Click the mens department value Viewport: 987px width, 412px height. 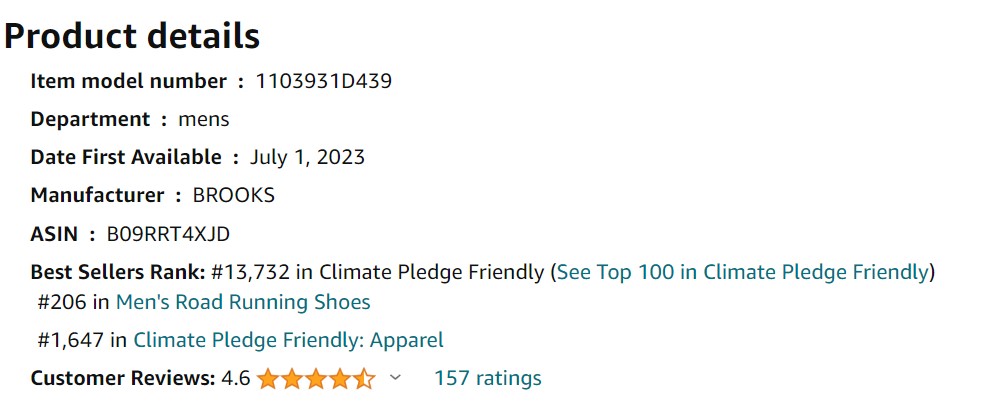point(204,120)
